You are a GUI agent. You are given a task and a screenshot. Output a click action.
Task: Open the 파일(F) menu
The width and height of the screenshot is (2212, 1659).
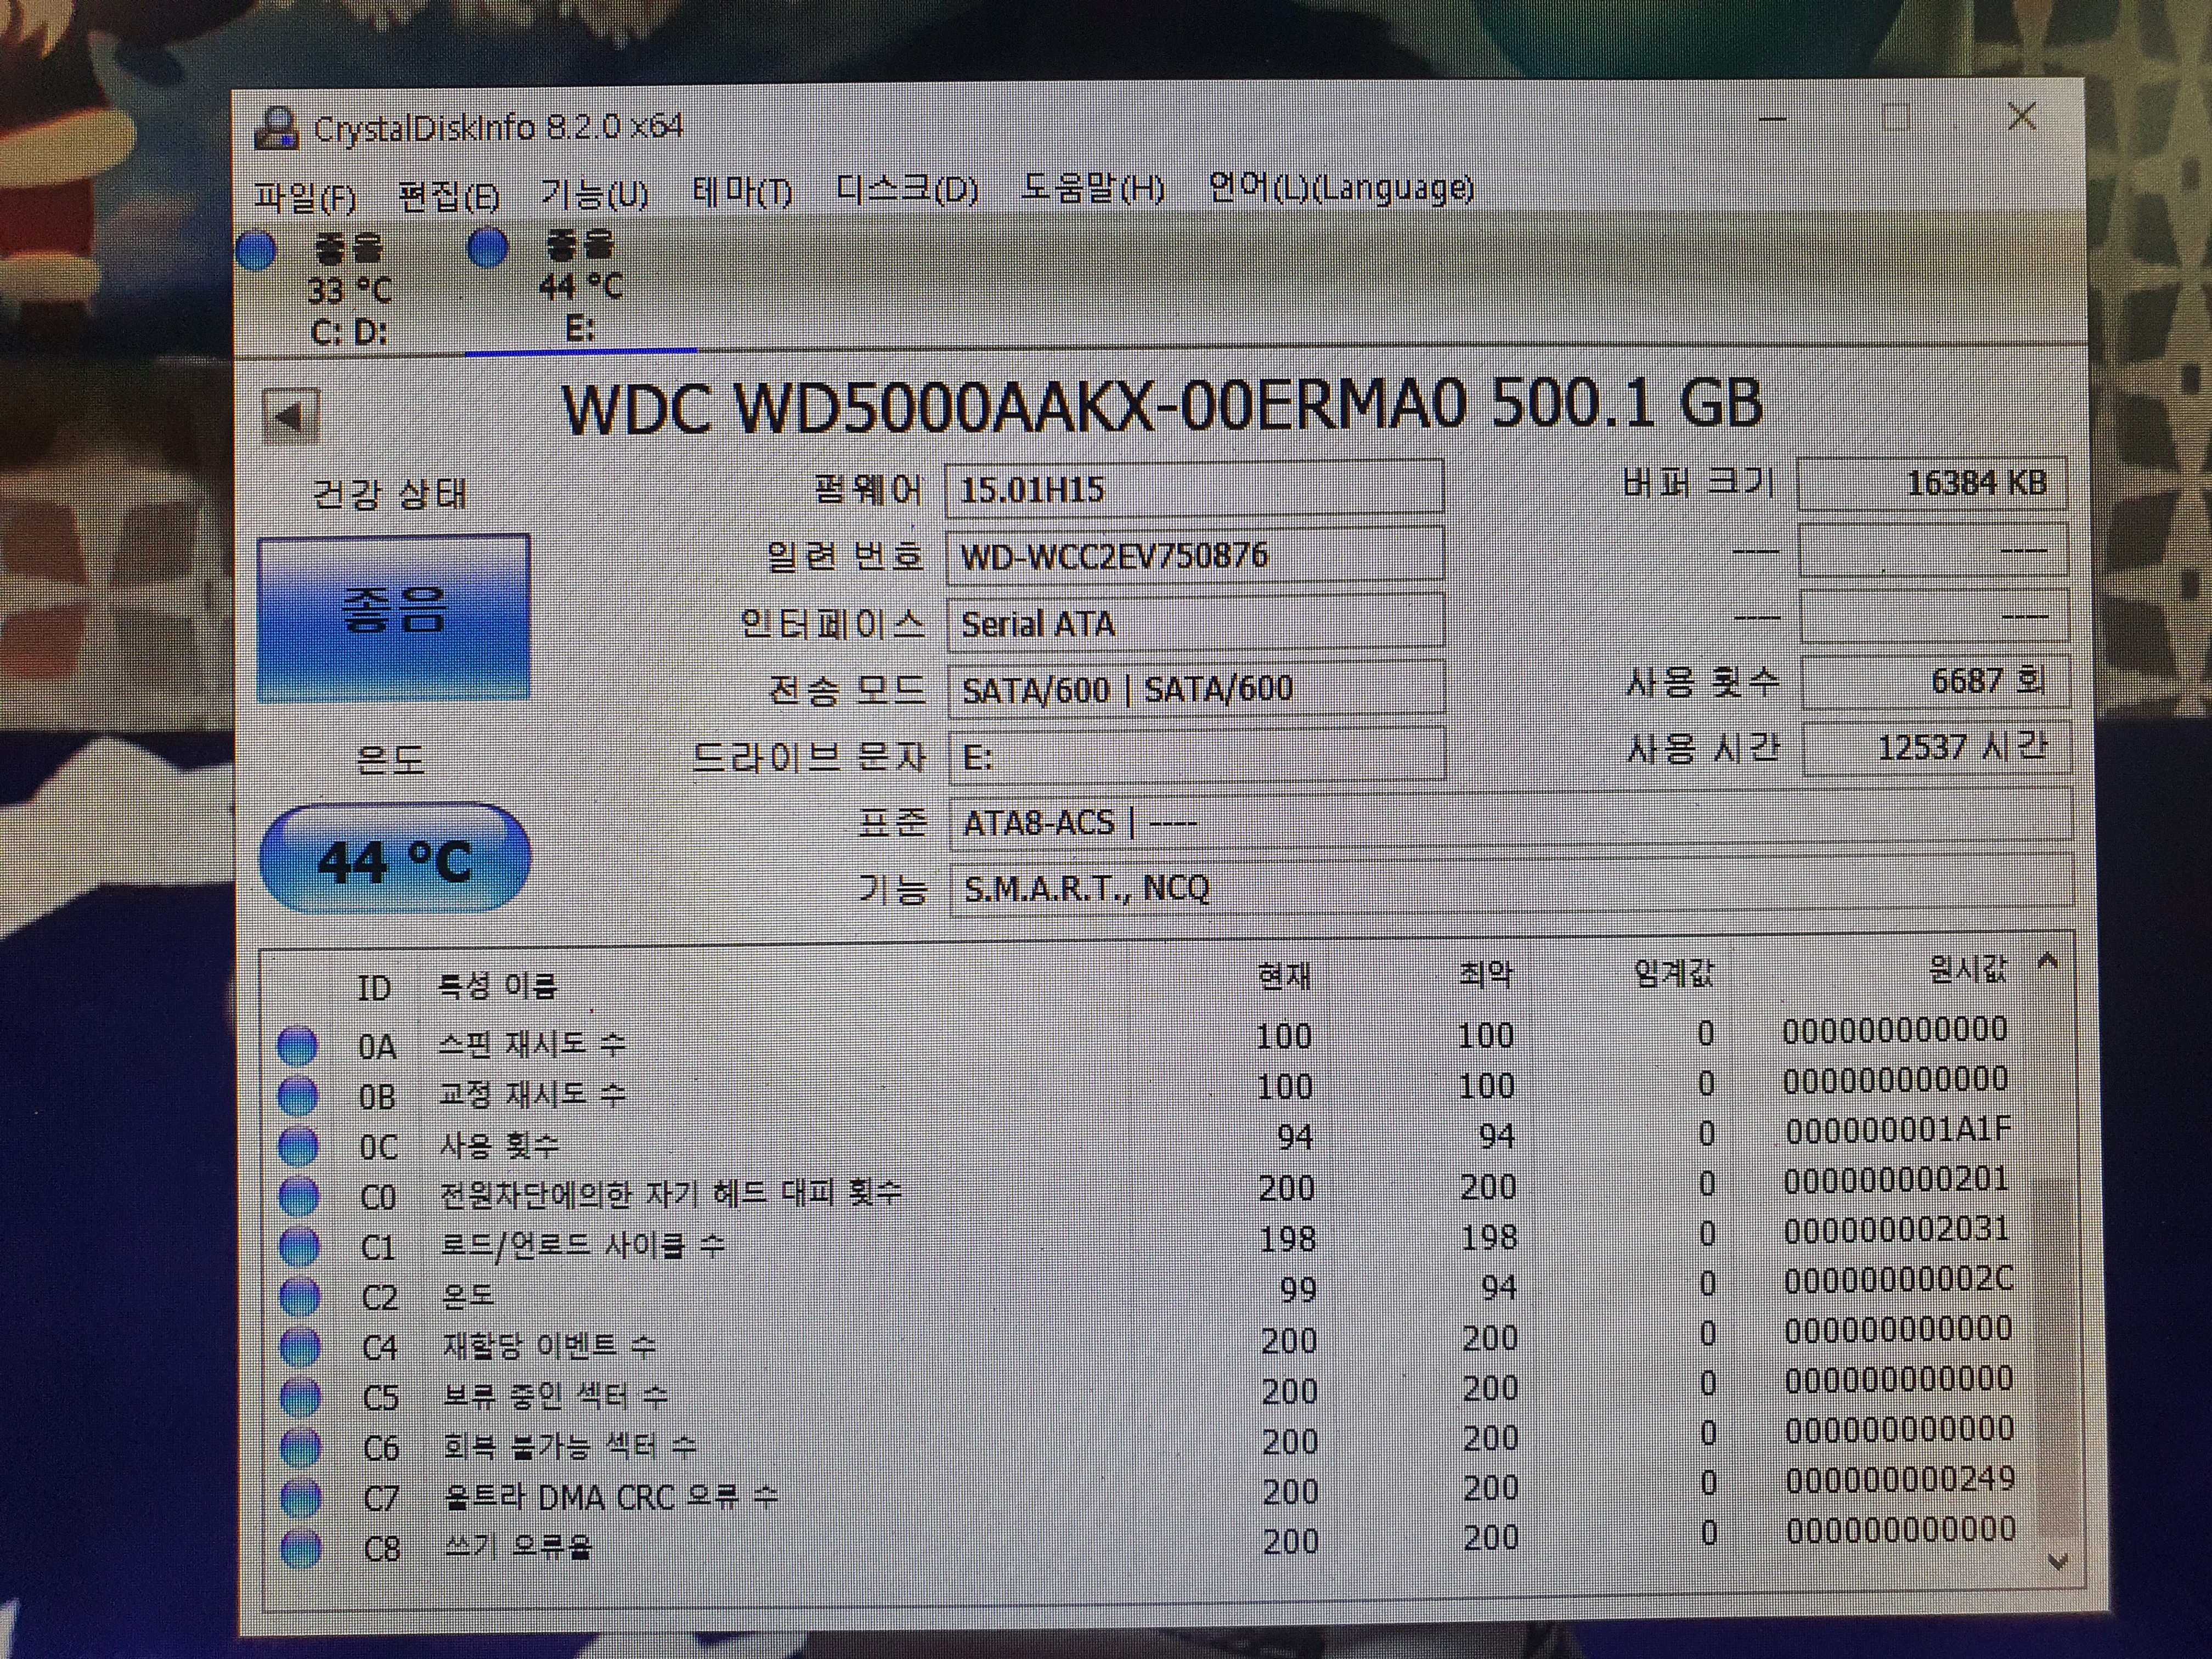coord(305,197)
